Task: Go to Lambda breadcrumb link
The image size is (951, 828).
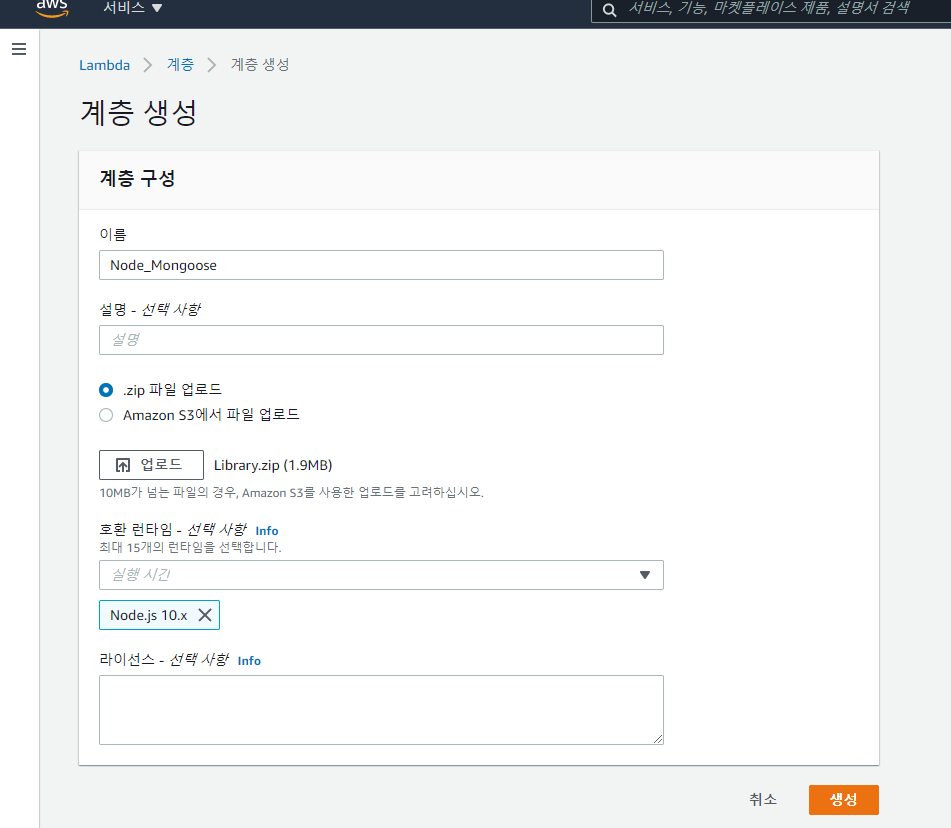Action: point(104,65)
